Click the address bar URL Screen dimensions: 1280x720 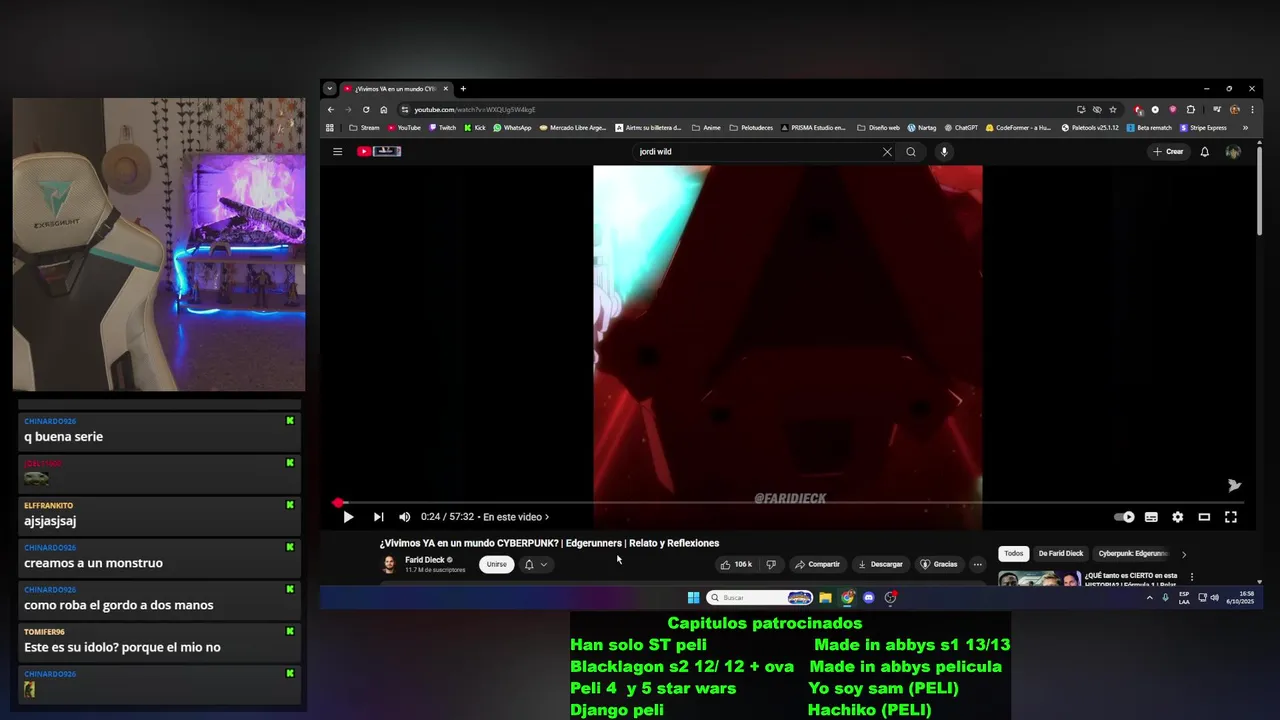pyautogui.click(x=474, y=110)
